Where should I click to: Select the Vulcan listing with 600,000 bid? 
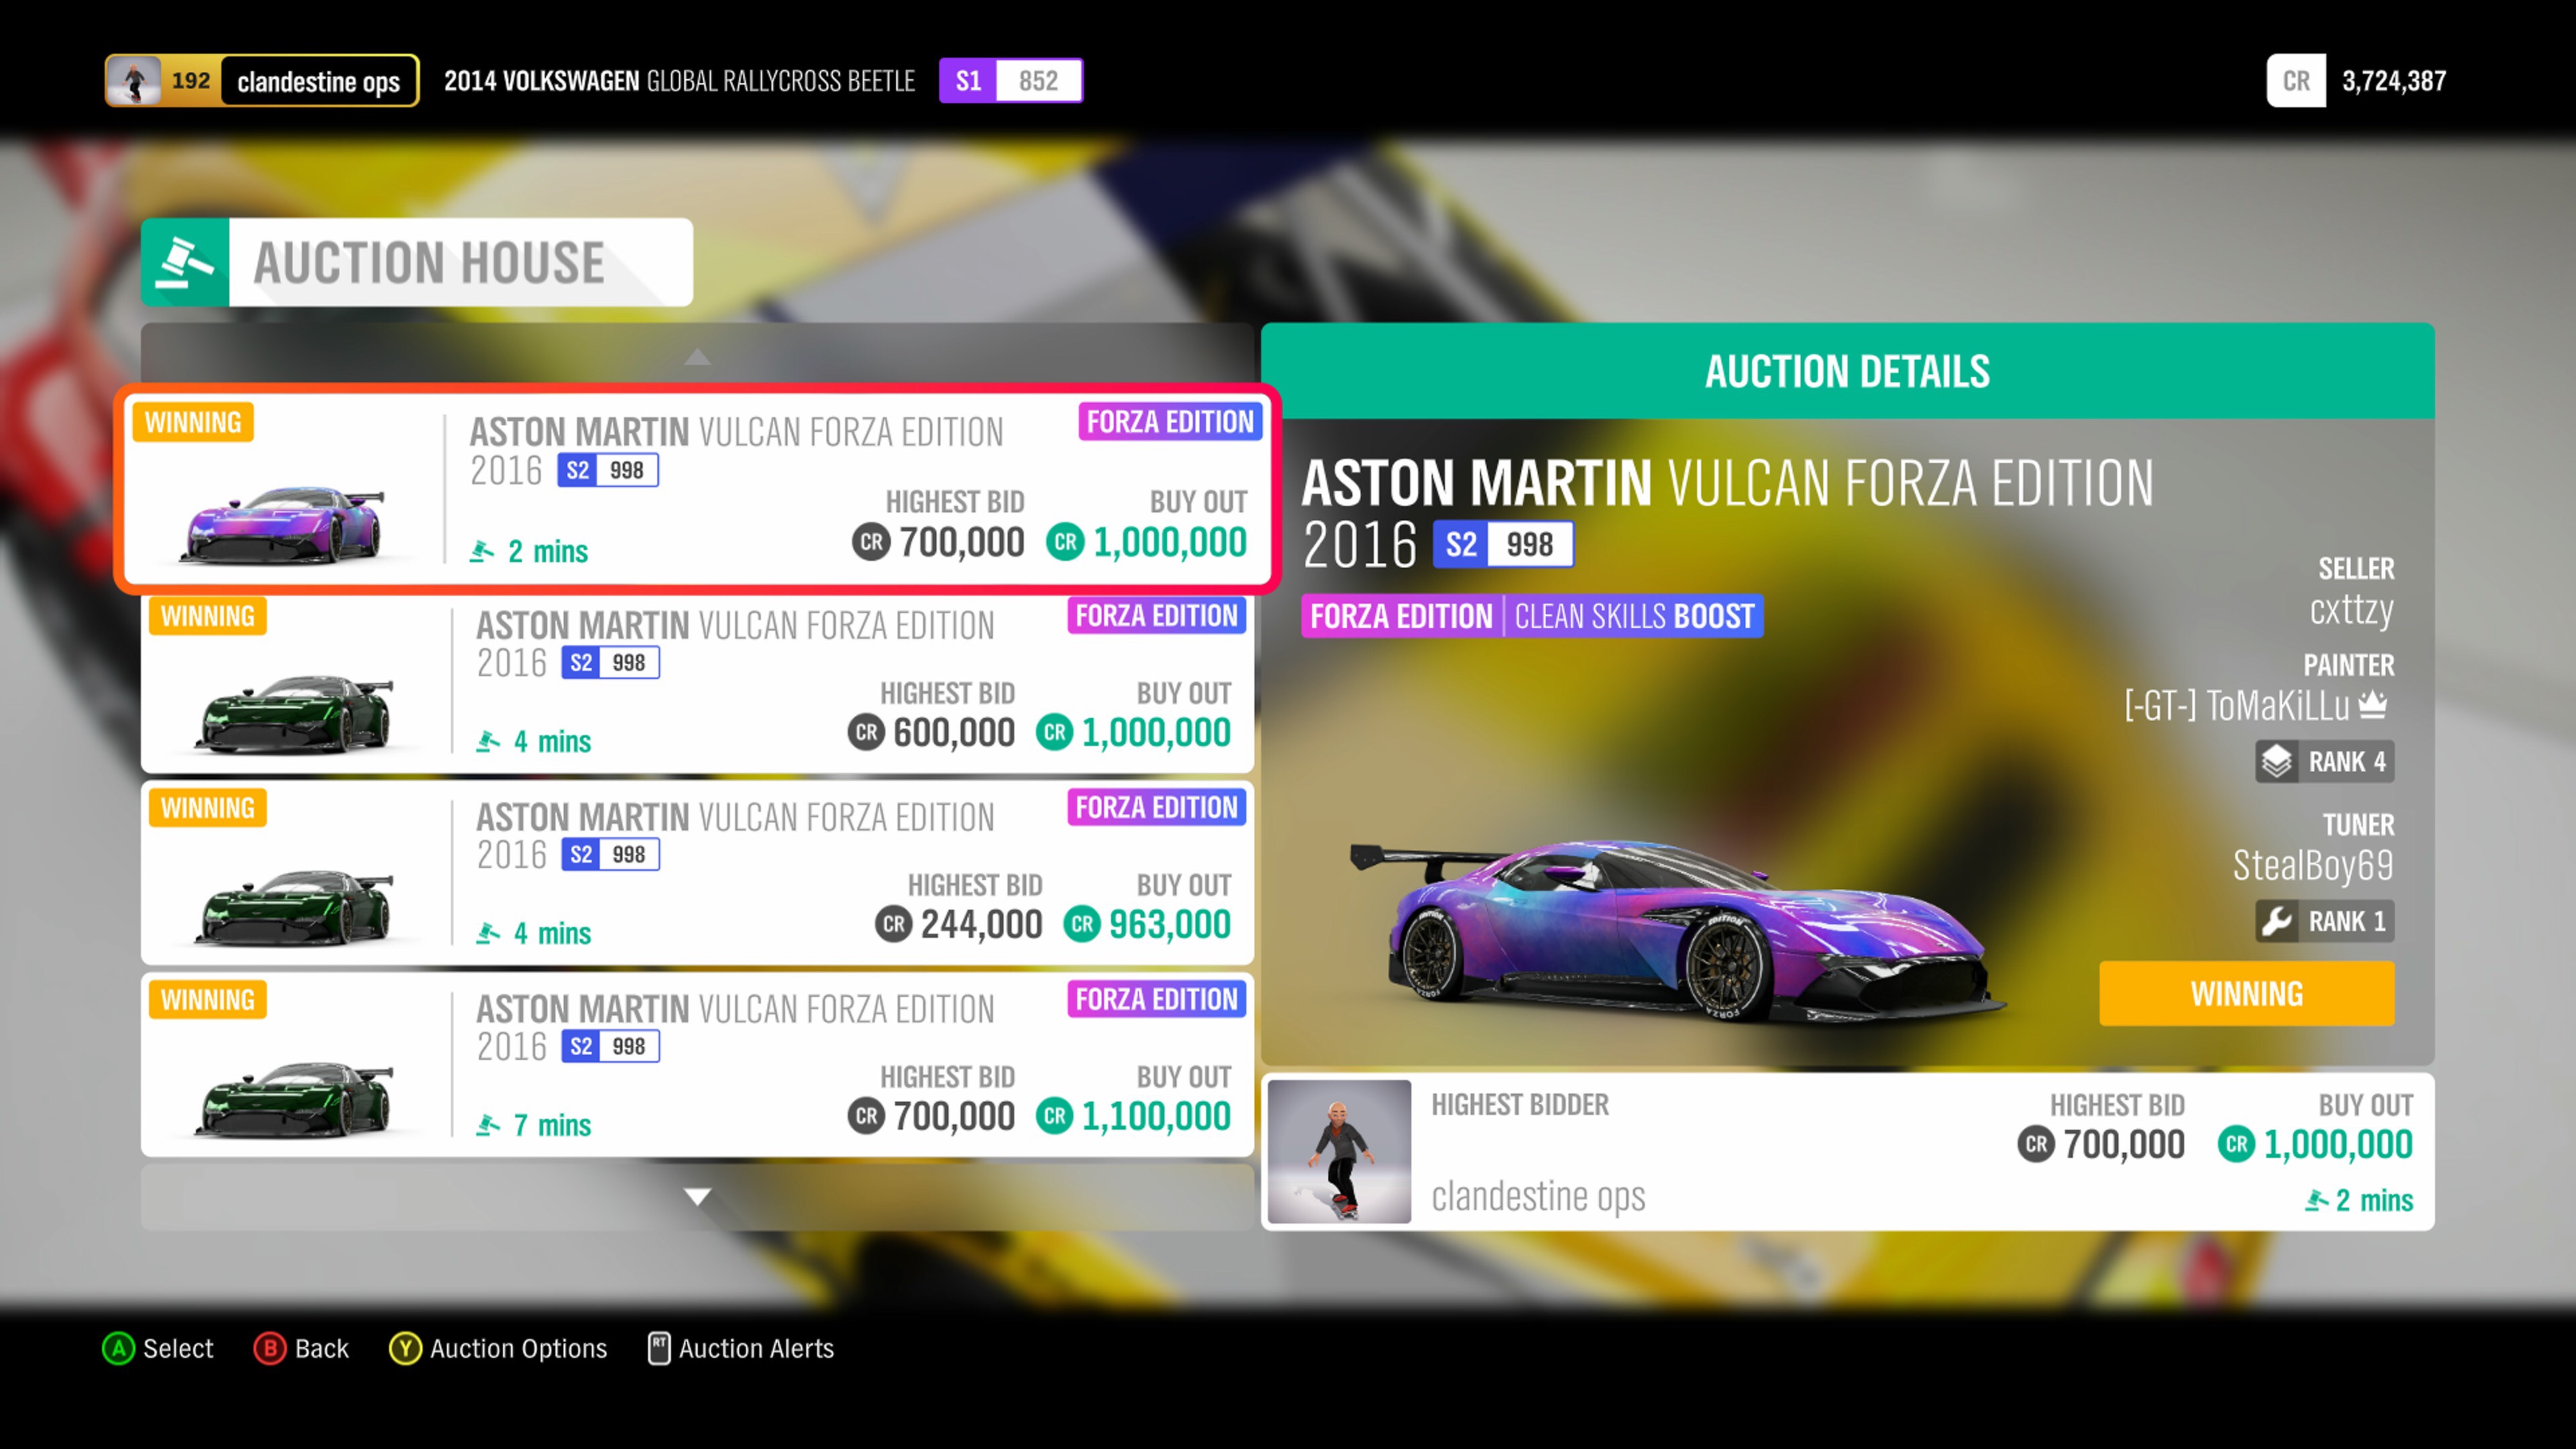pos(697,683)
